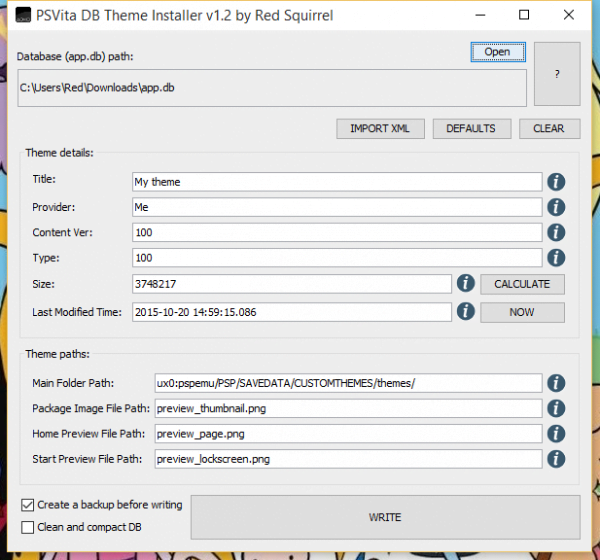Click the Database path field
The height and width of the screenshot is (560, 600).
coord(272,88)
